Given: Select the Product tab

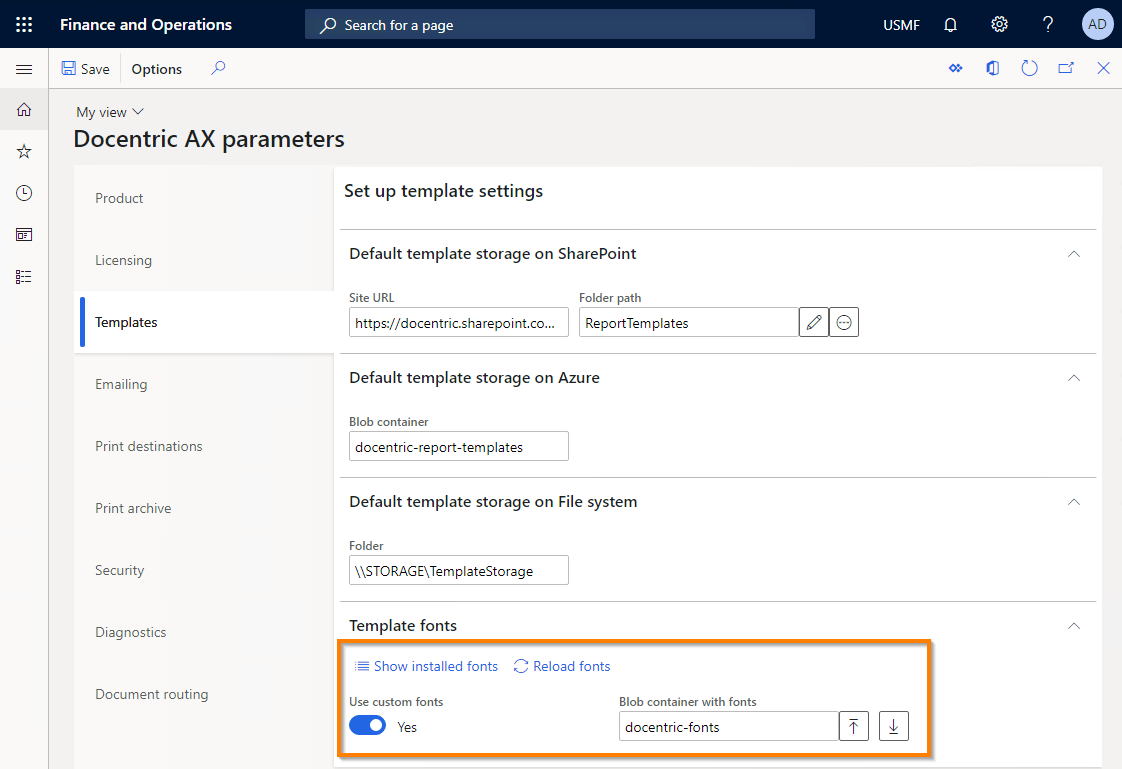Looking at the screenshot, I should (x=204, y=198).
